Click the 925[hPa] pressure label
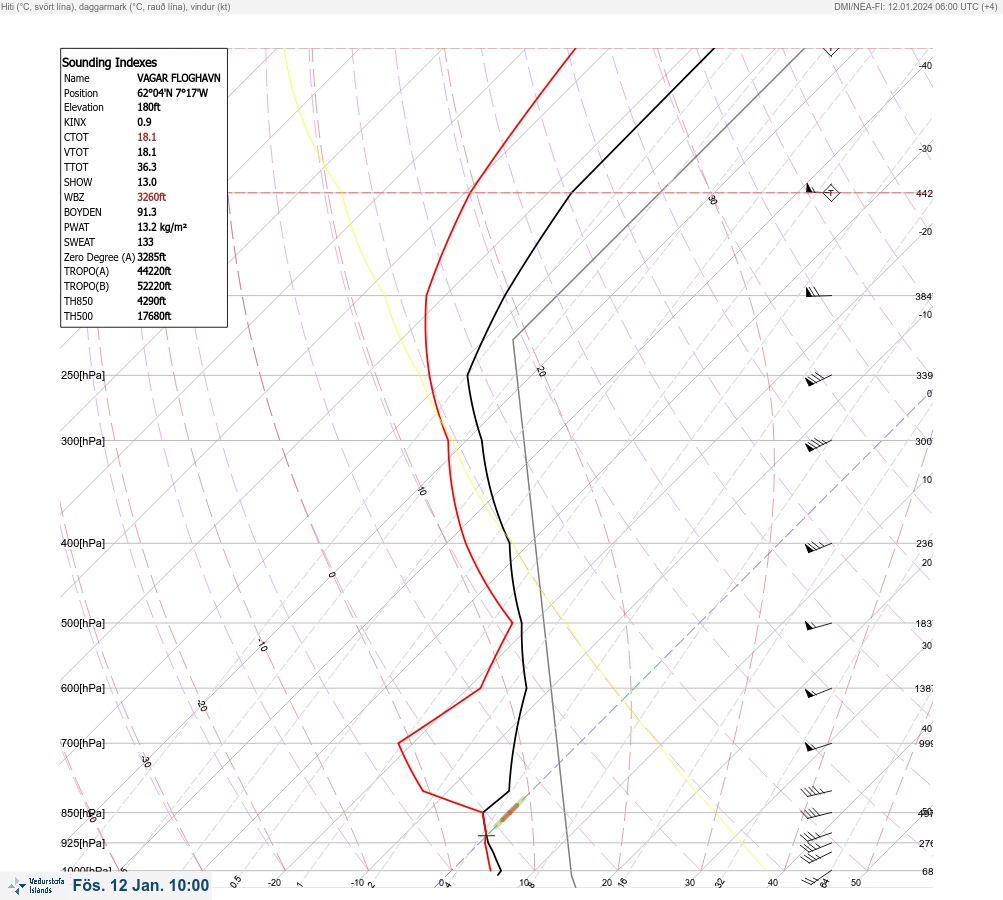Screen dimensions: 1003x900 click(x=83, y=843)
